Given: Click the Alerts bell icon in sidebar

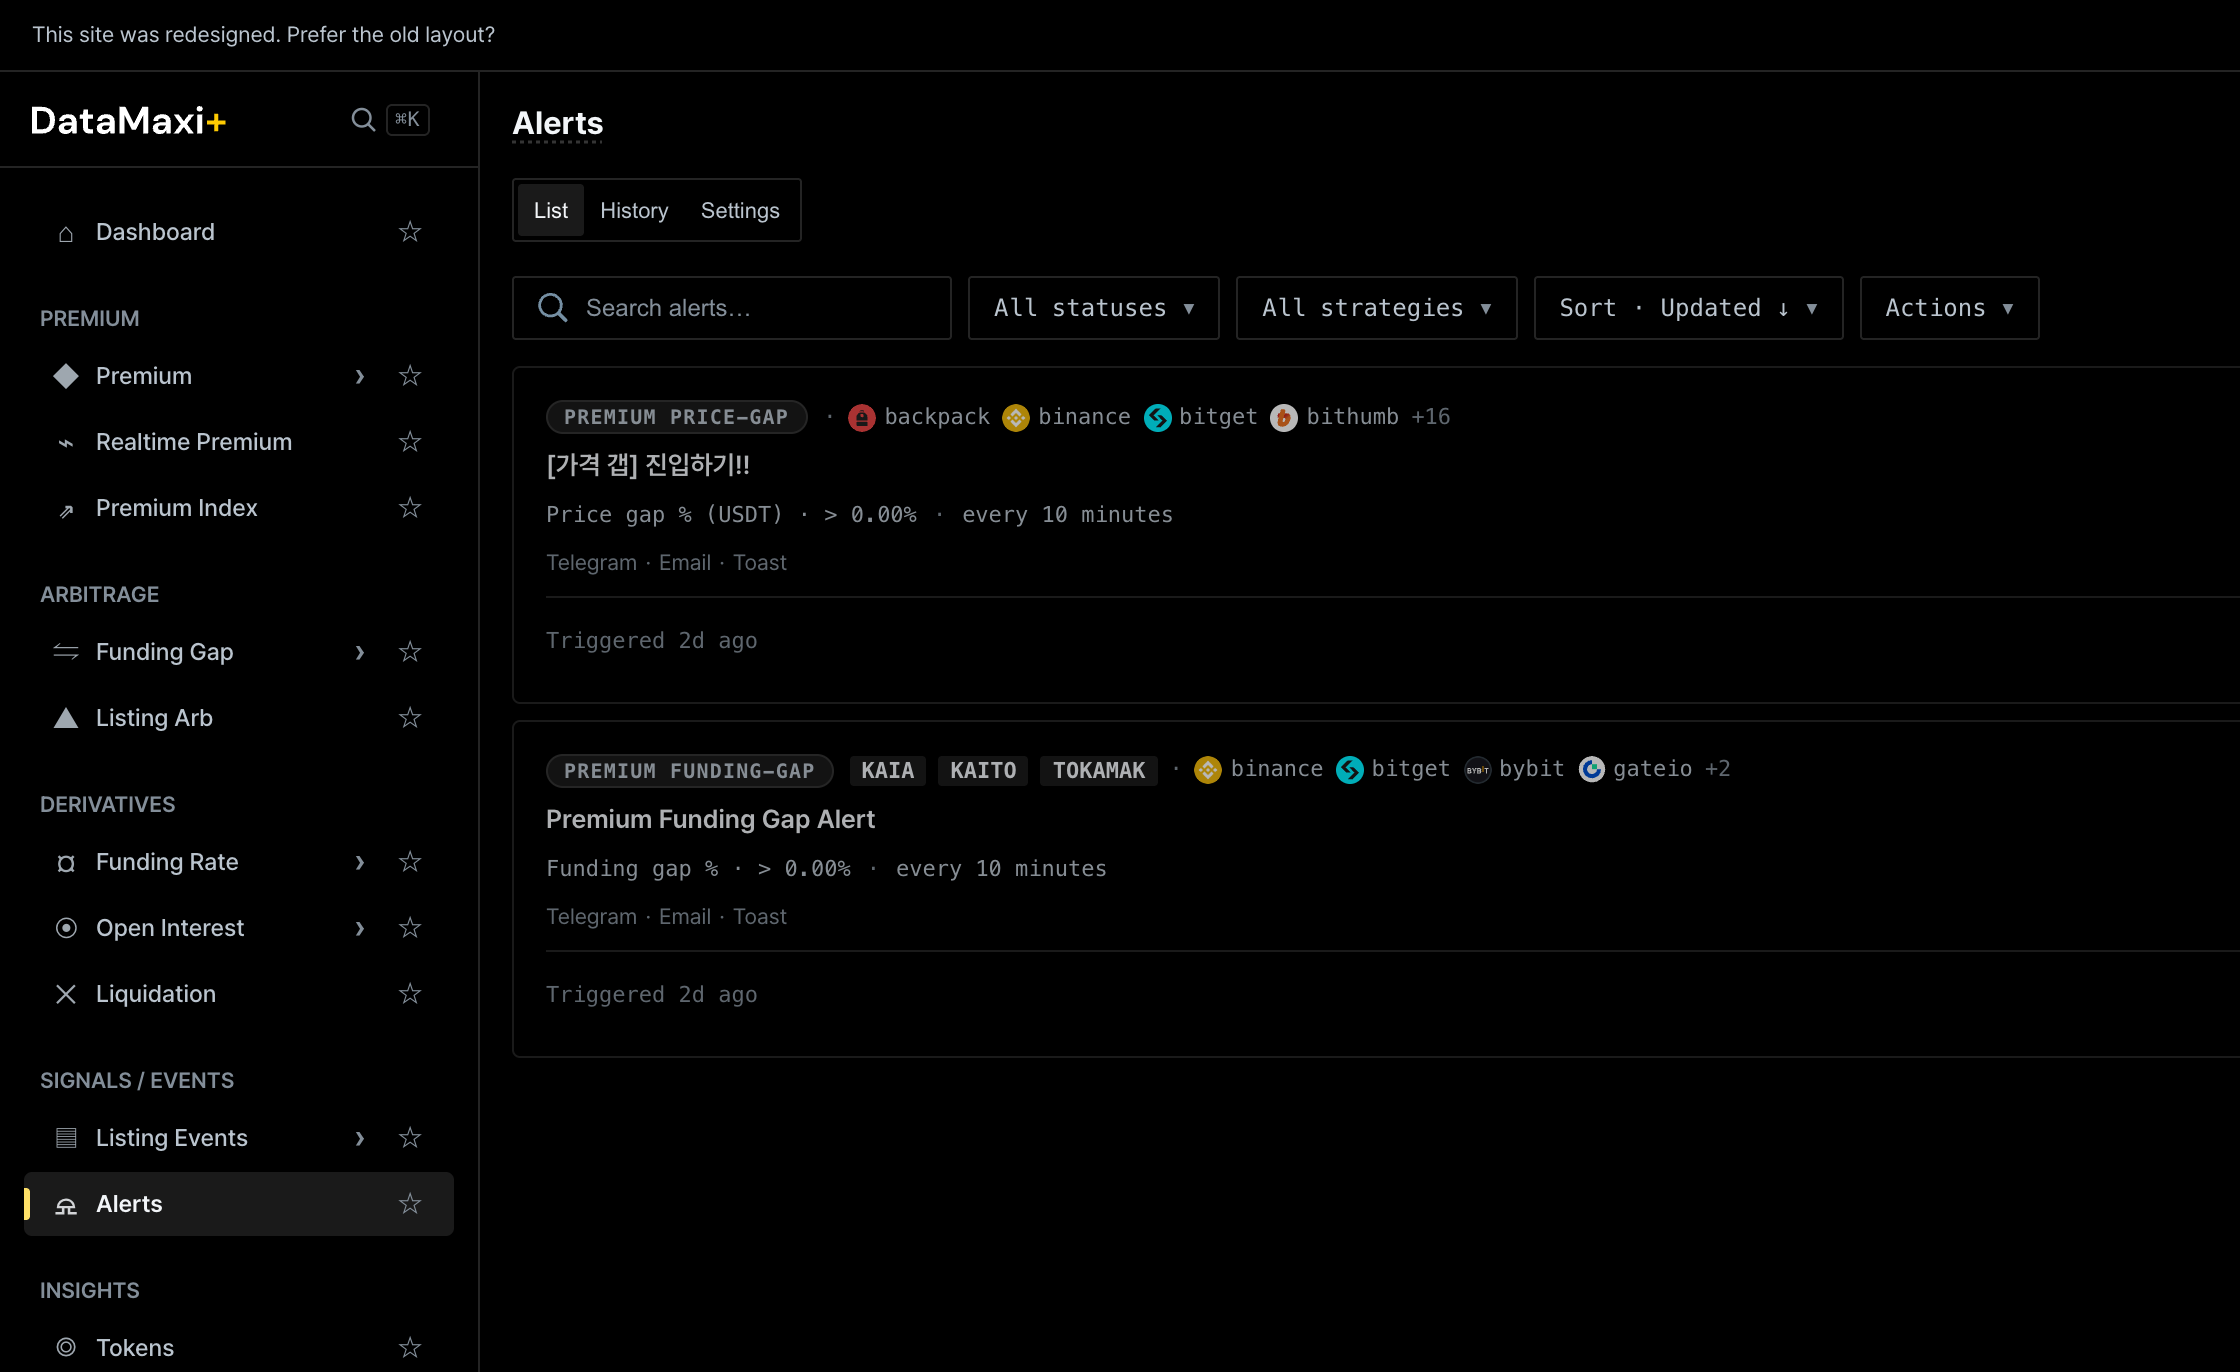Looking at the screenshot, I should click(x=66, y=1205).
